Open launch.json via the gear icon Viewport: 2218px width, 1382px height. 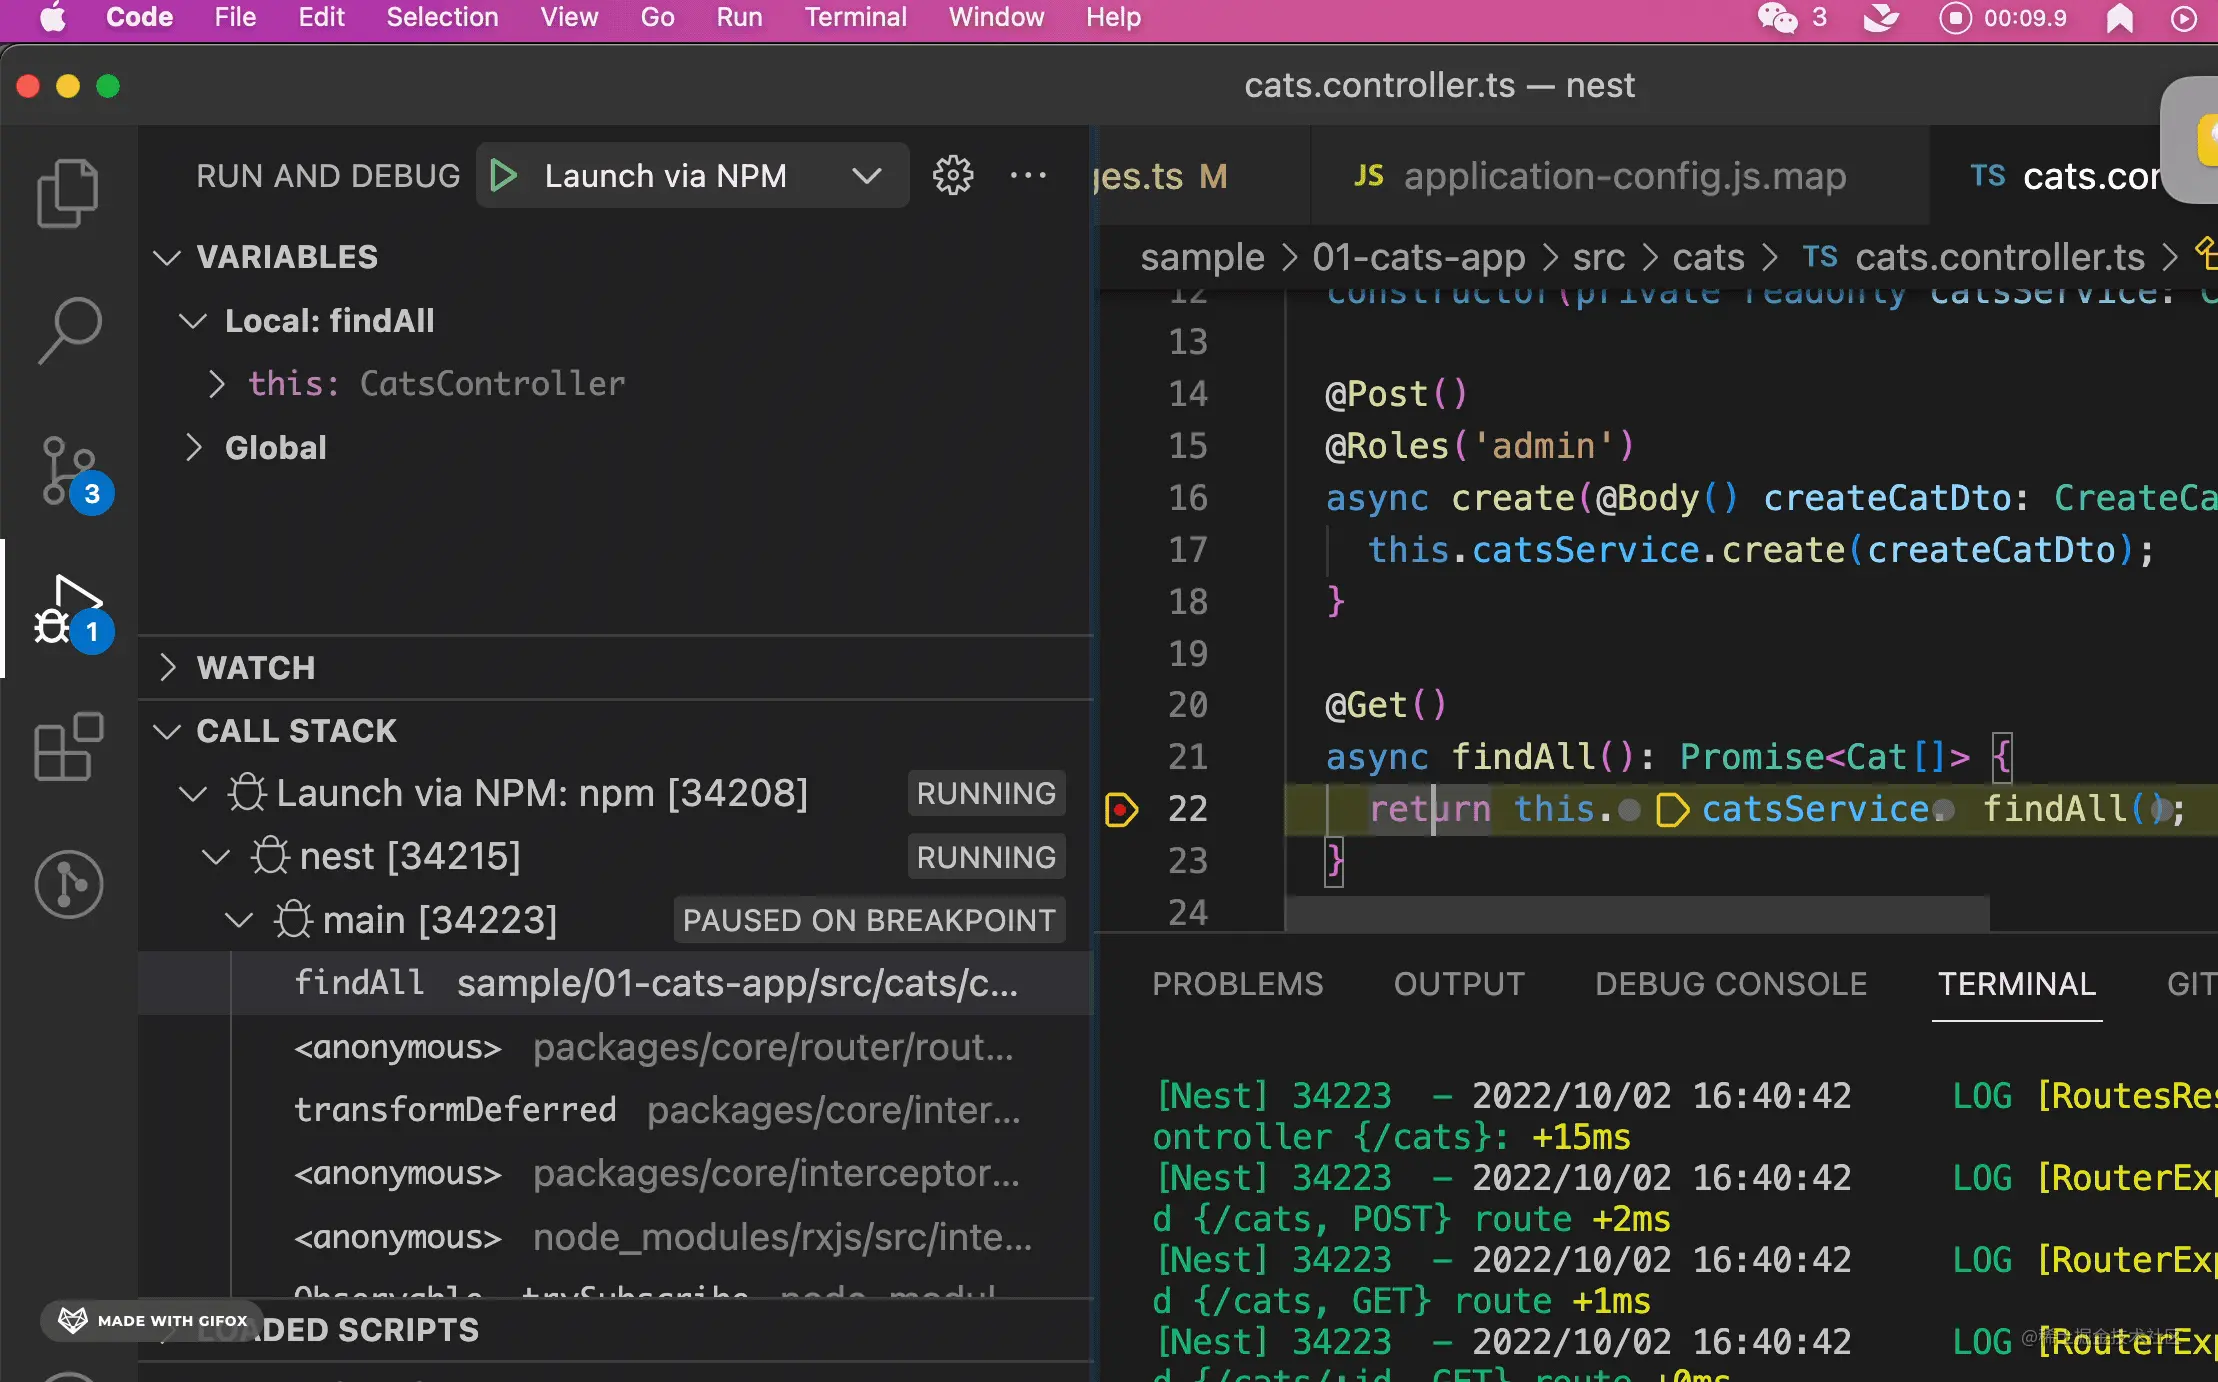pos(952,176)
